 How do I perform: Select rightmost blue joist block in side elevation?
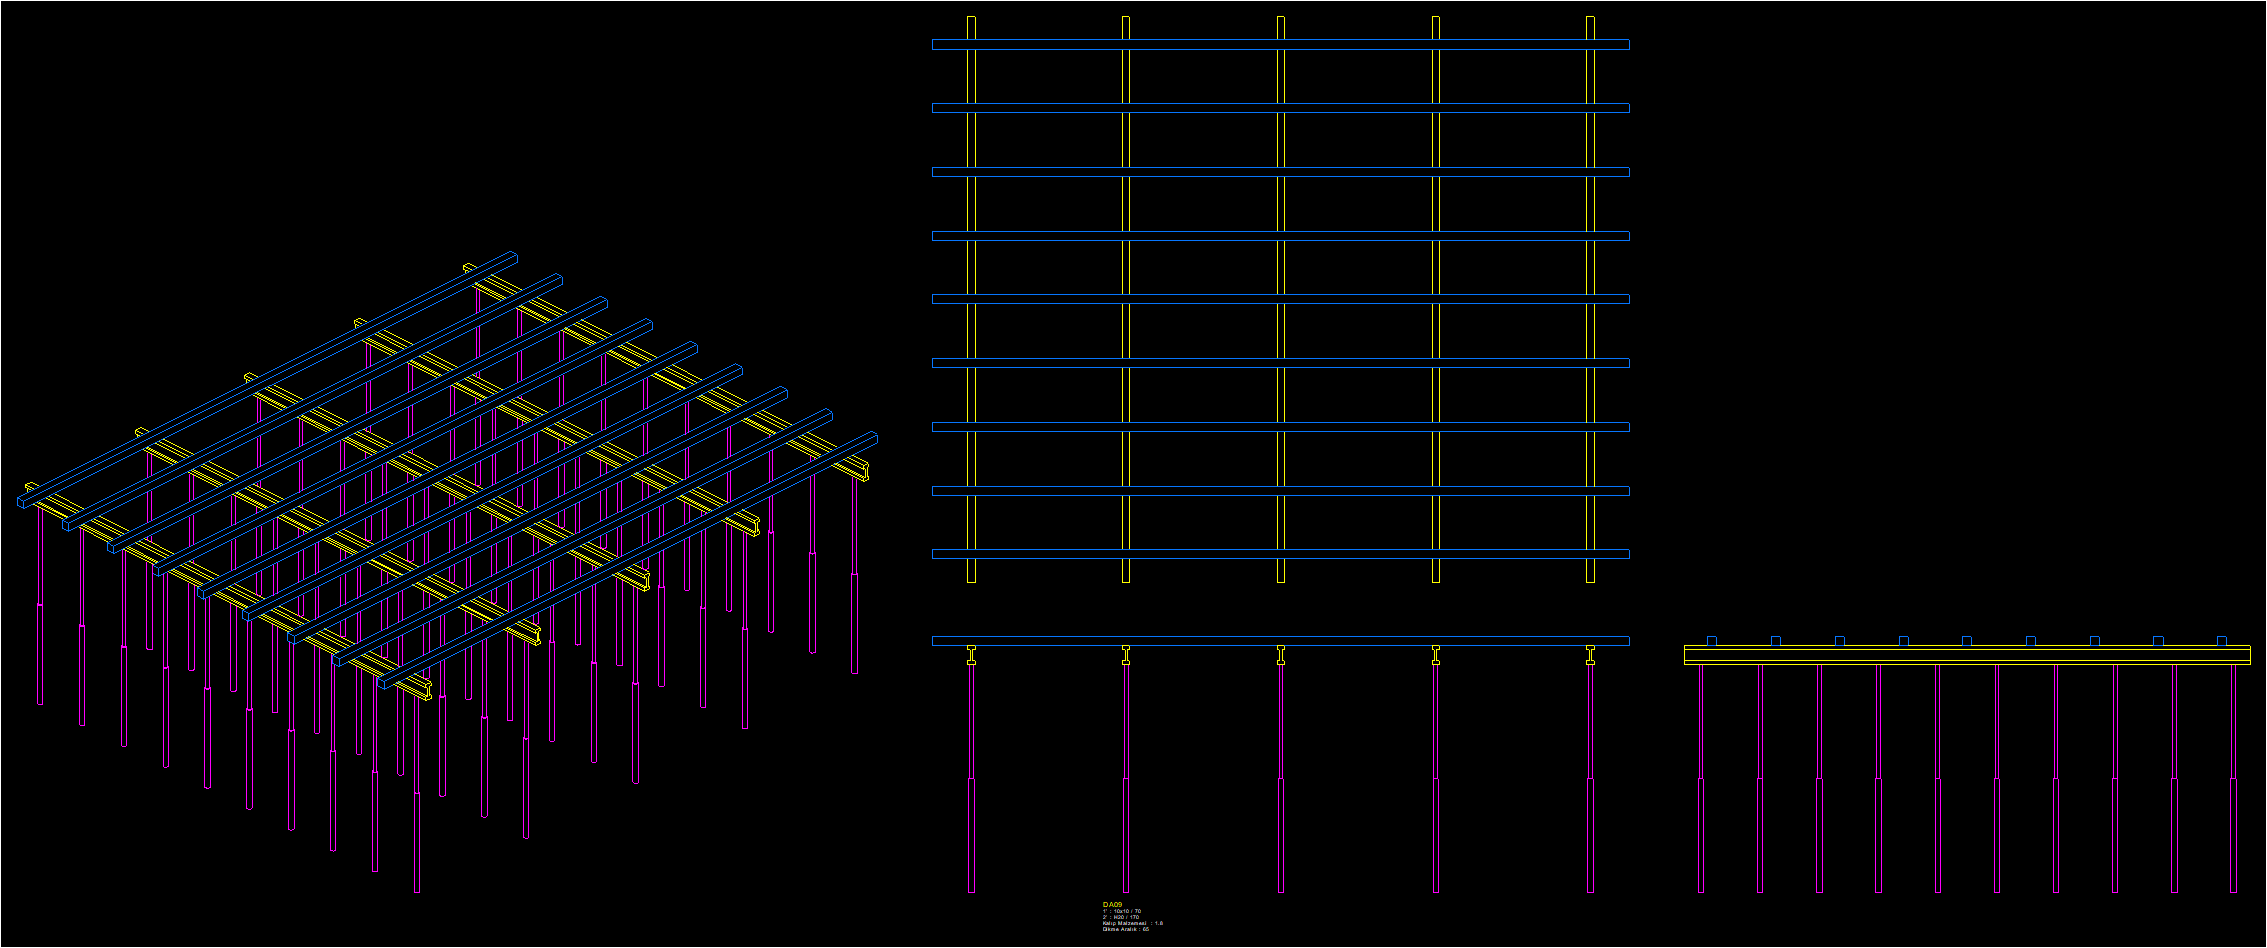(2222, 641)
